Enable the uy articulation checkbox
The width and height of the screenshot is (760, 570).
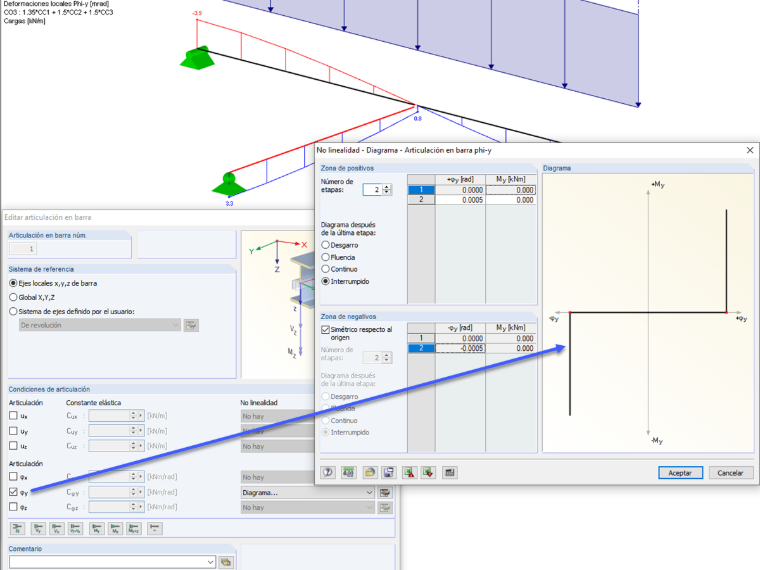[x=13, y=430]
